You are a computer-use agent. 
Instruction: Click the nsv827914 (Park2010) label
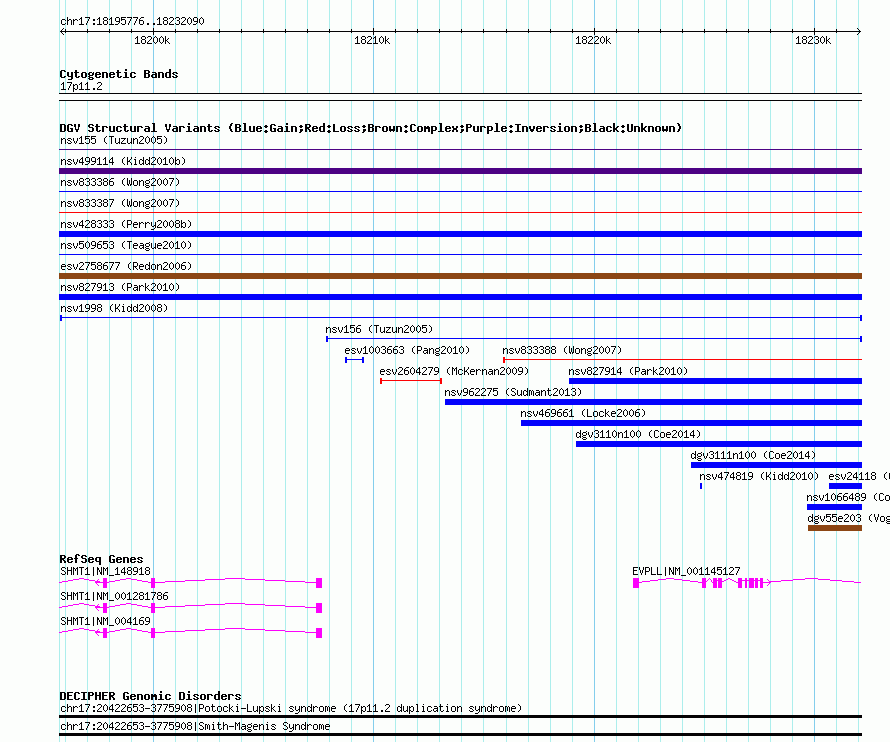click(x=628, y=371)
